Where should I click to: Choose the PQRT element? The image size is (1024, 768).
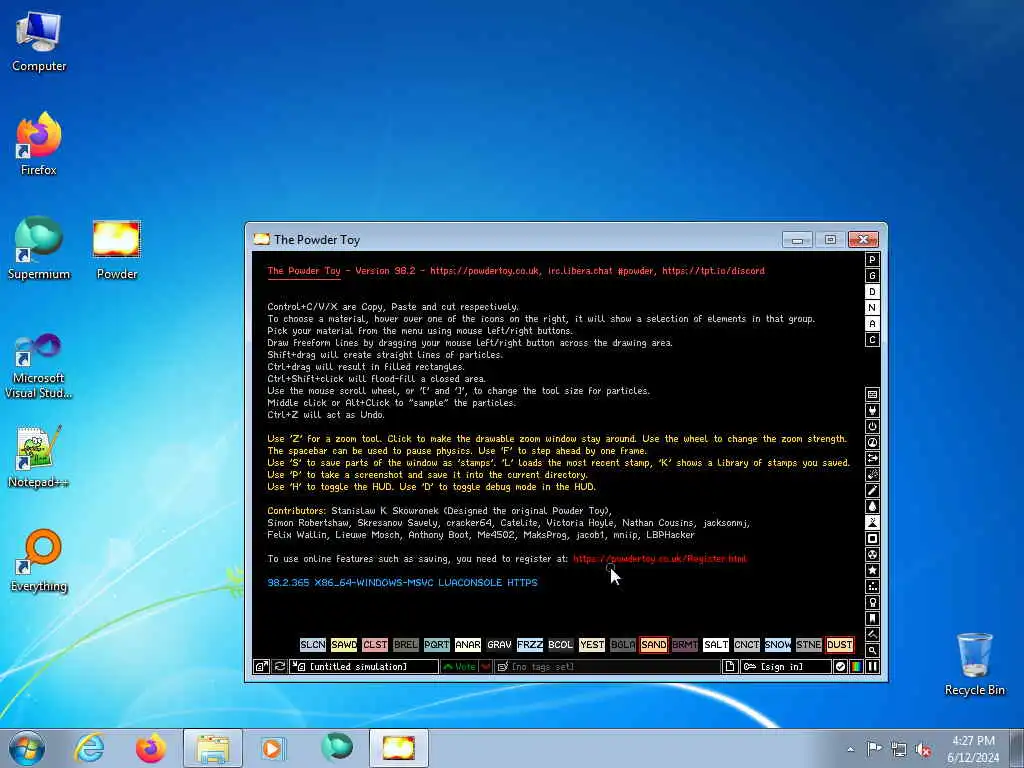tap(437, 645)
